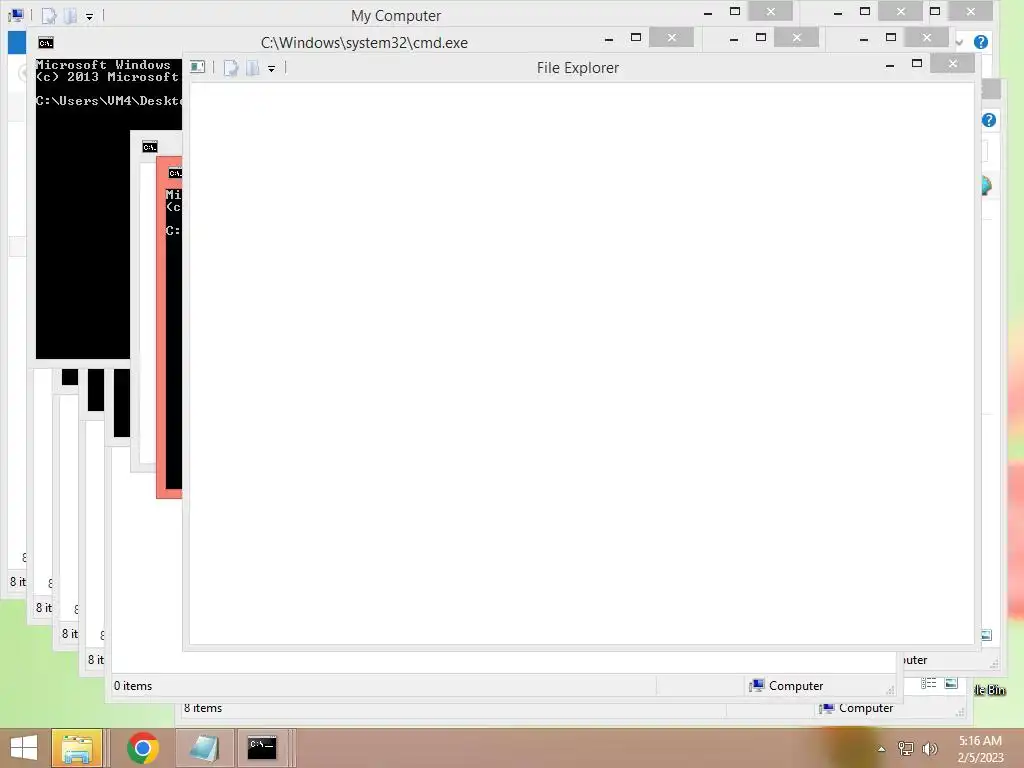Maximize the My Computer window
This screenshot has width=1024, height=768.
pos(735,11)
